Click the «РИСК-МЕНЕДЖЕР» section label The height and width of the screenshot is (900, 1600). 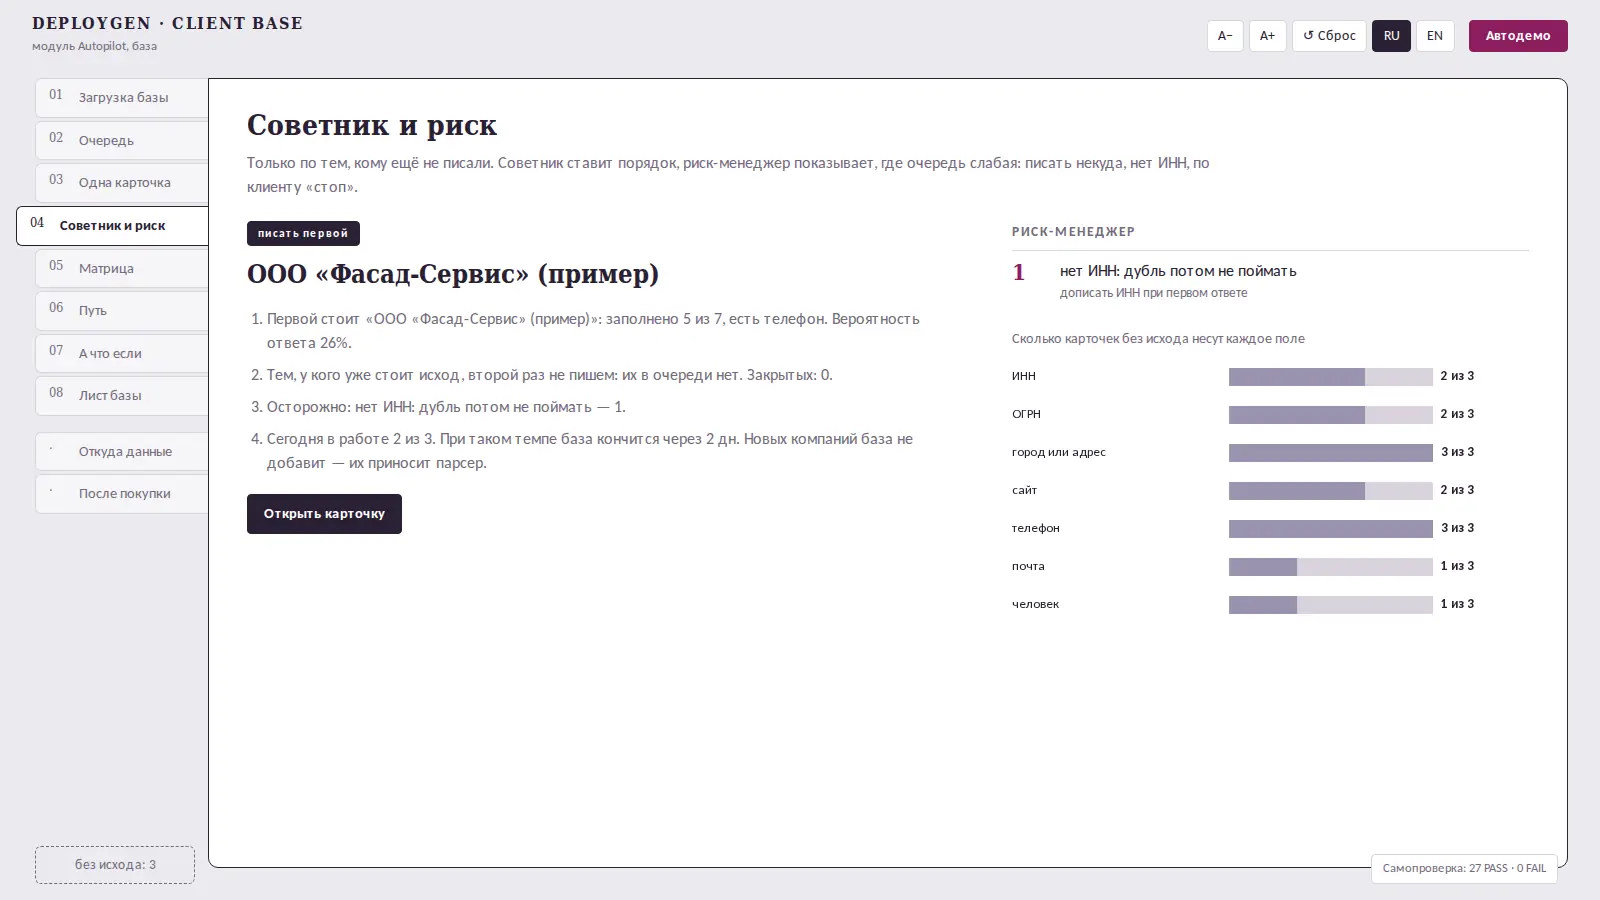coord(1073,232)
